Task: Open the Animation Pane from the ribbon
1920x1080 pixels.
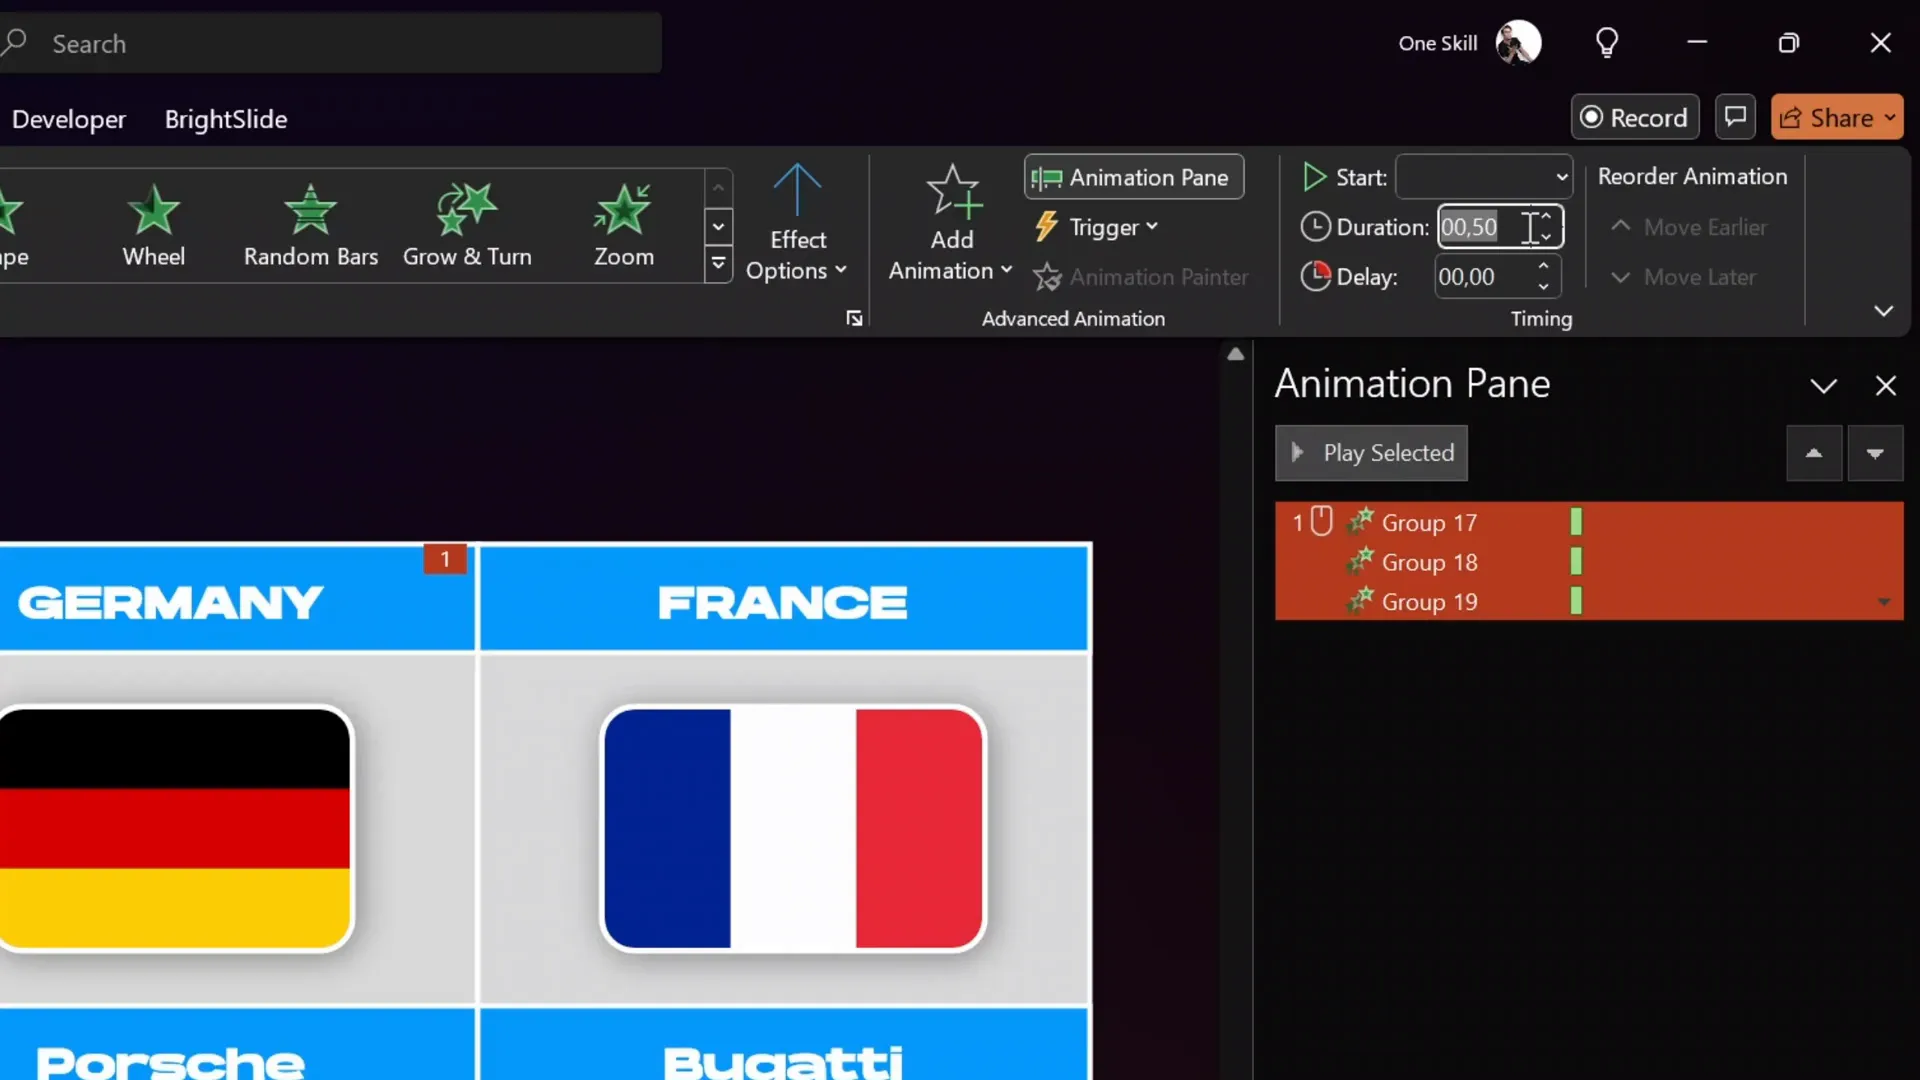Action: 1133,176
